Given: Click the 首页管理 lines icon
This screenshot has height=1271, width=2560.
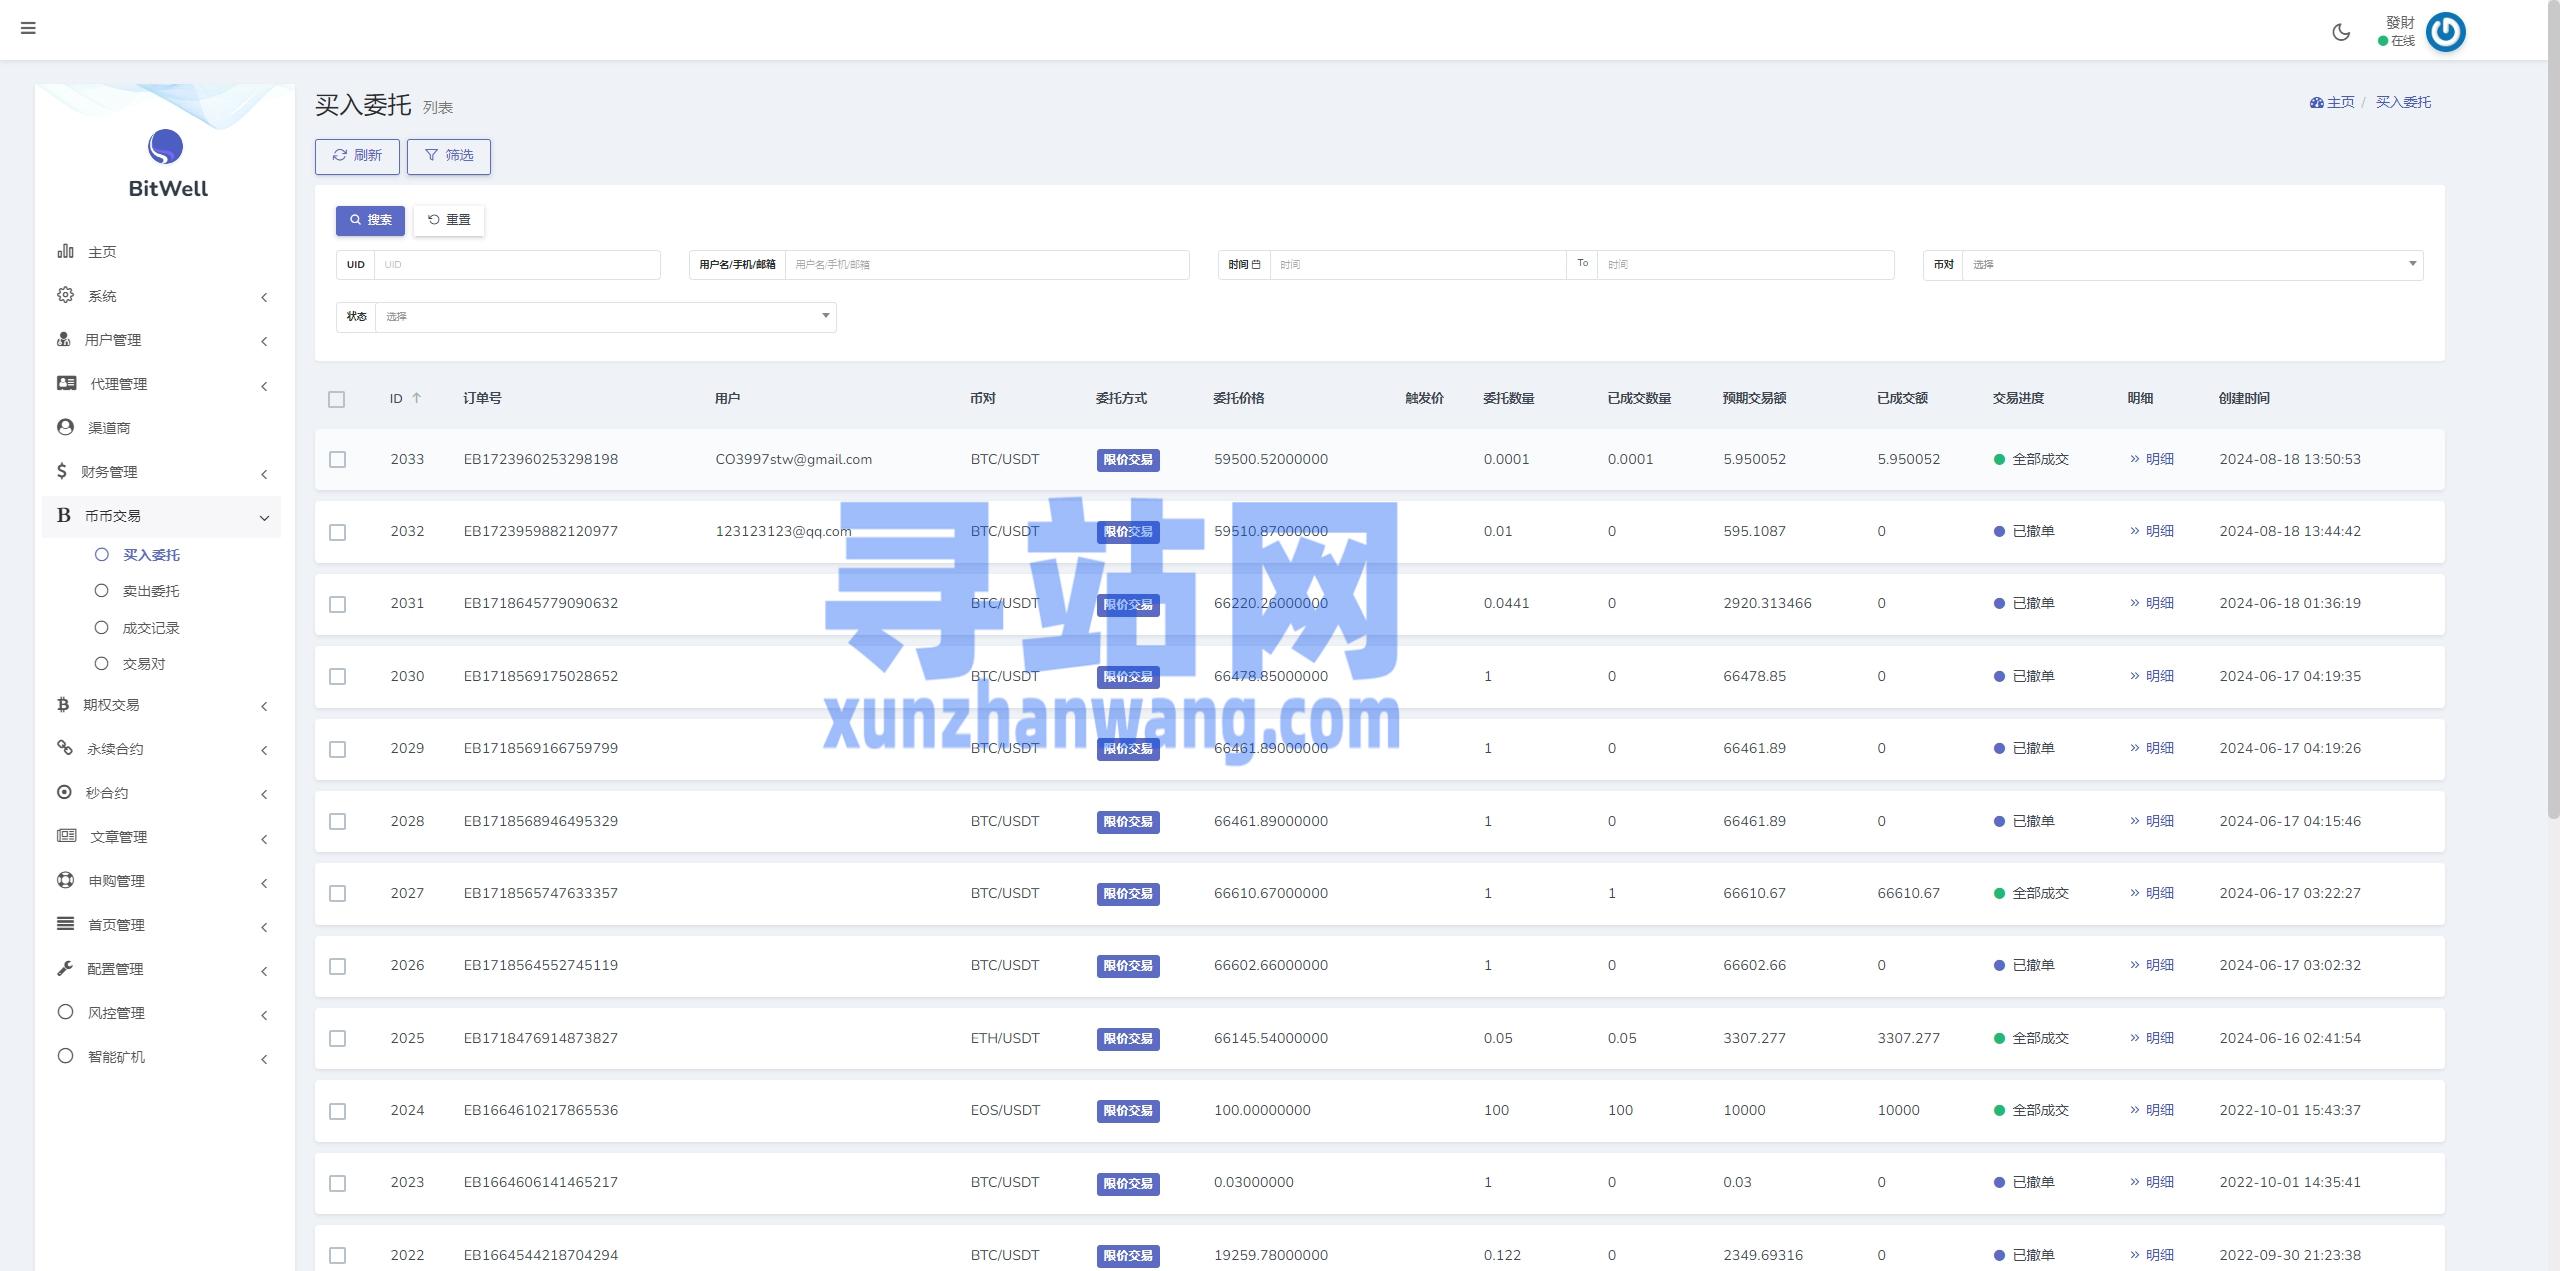Looking at the screenshot, I should tap(65, 924).
